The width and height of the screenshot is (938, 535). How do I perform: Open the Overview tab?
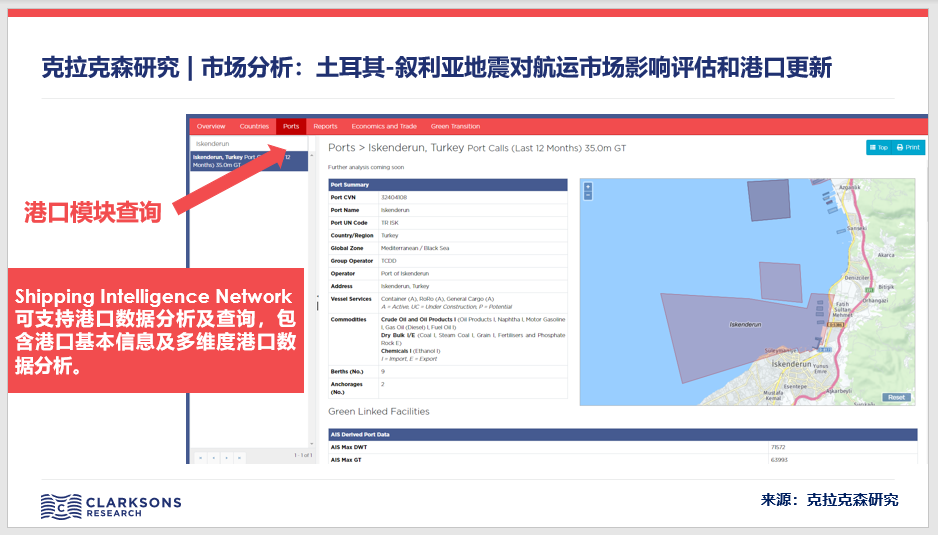coord(211,126)
